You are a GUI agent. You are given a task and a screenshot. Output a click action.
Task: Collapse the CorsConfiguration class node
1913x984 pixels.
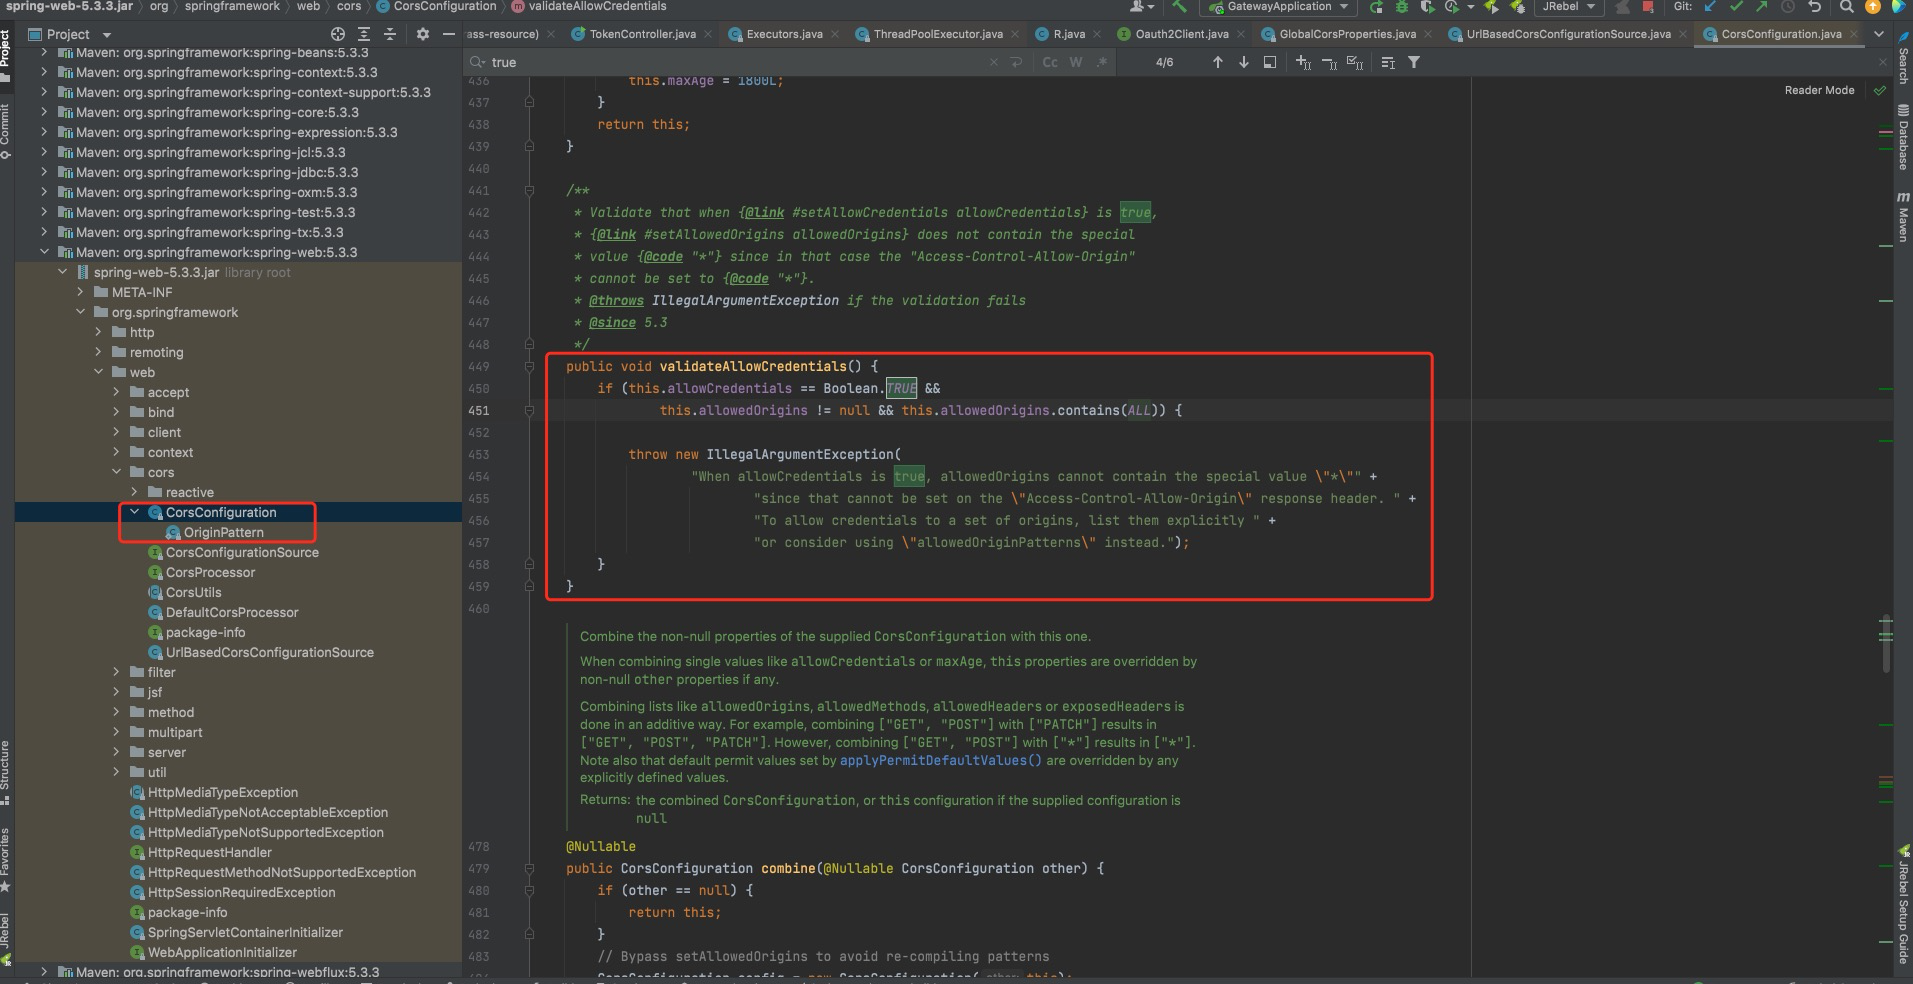pyautogui.click(x=134, y=512)
